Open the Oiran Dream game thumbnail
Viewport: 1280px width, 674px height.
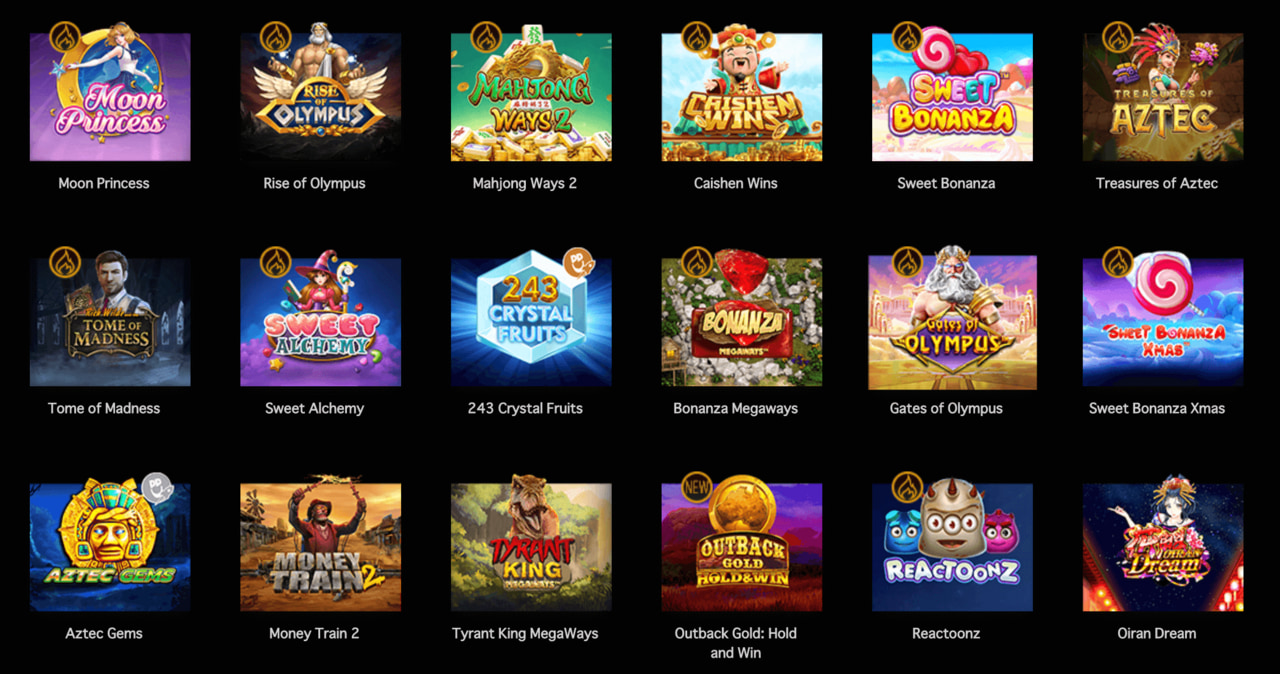(1163, 547)
